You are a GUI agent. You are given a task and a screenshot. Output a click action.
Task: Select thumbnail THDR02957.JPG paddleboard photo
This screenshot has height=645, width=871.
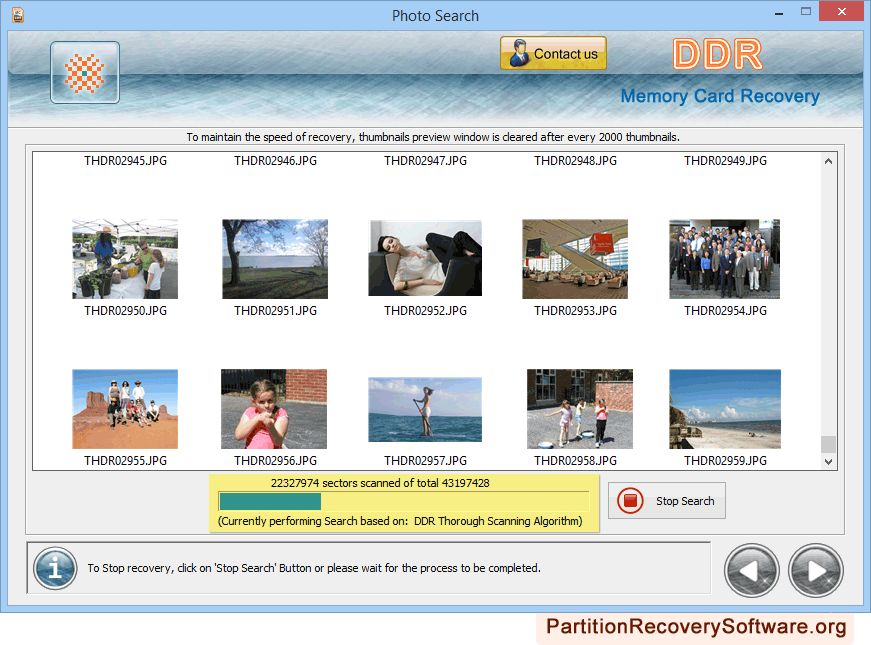[425, 409]
